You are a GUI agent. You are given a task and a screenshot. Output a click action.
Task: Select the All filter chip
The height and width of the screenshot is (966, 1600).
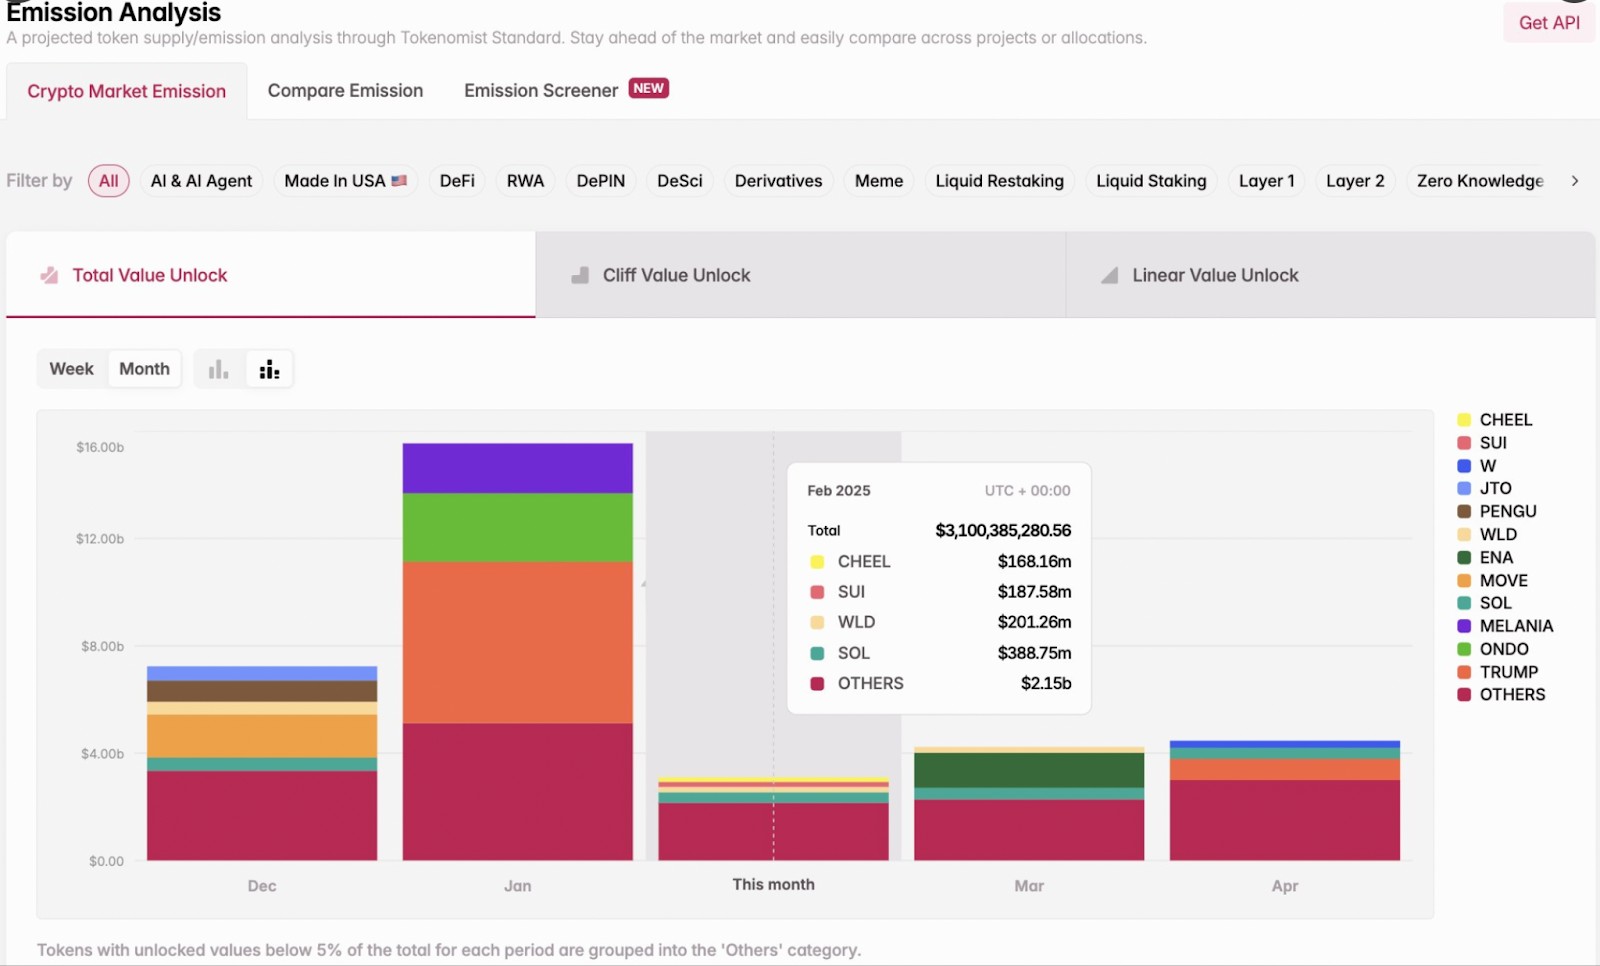109,181
